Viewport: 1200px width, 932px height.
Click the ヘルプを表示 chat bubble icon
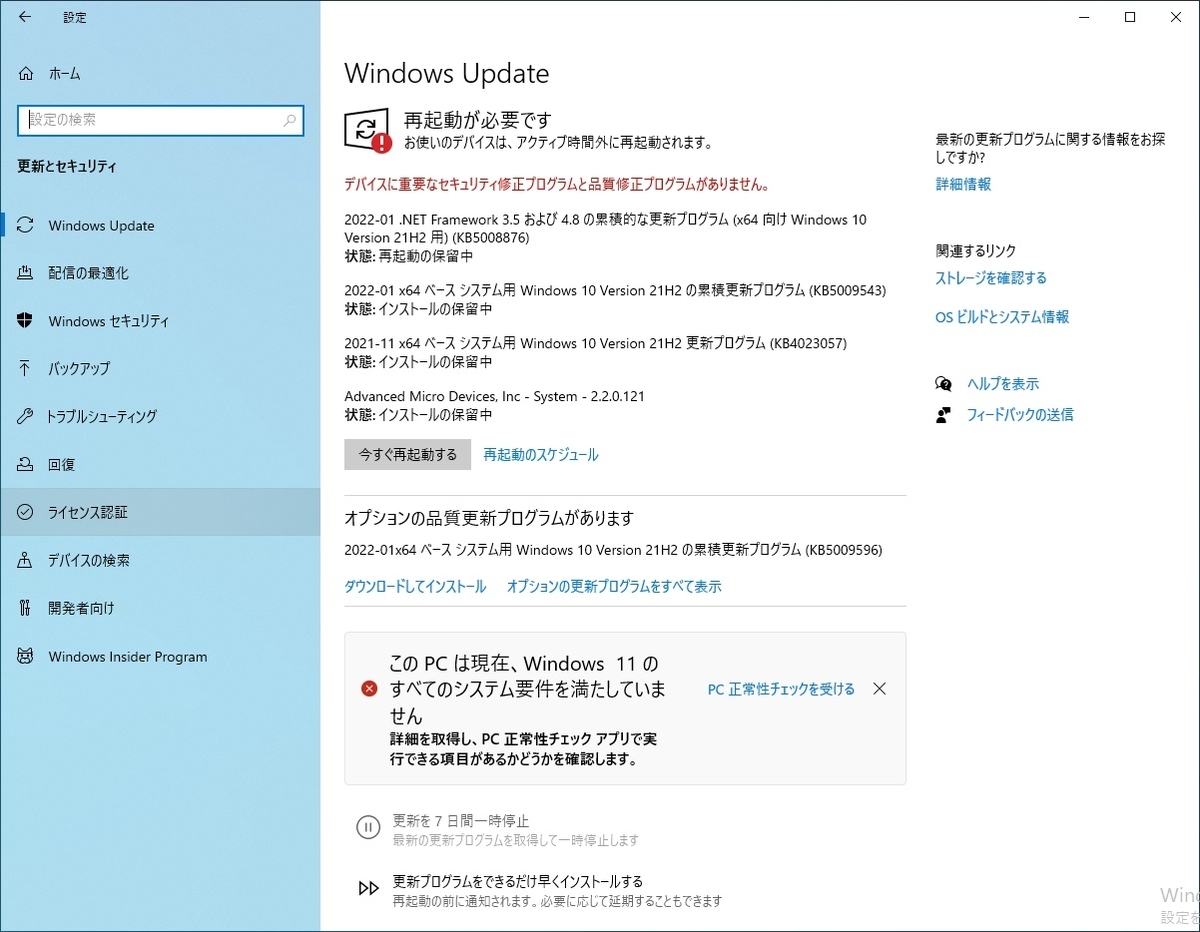tap(943, 383)
